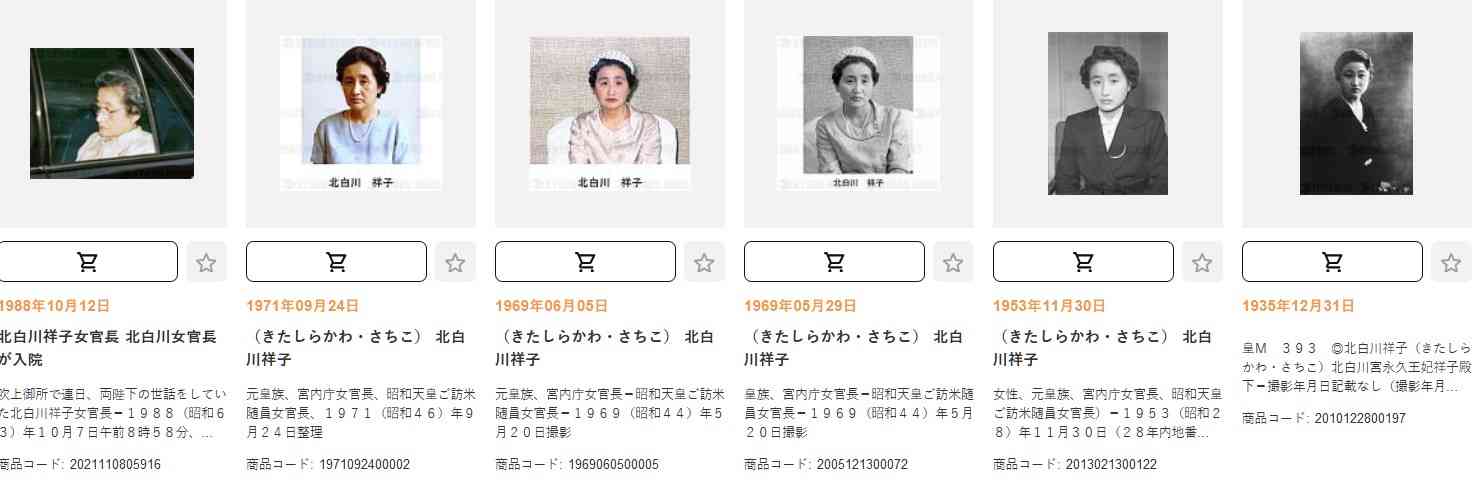Open the black-and-white tiara portrait from 1969年05月29日

(859, 113)
